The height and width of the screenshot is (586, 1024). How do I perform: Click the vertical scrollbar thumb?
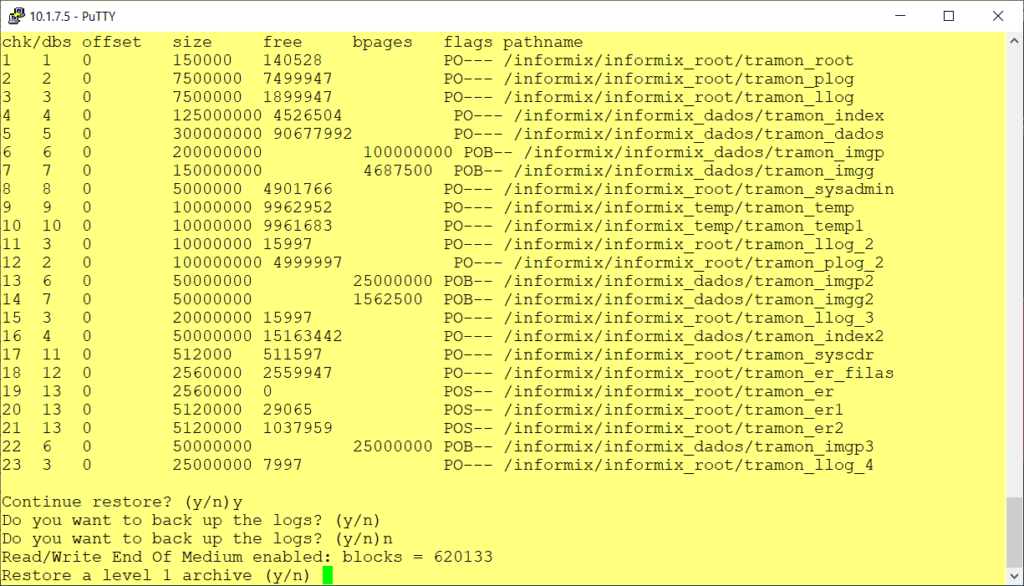tap(1013, 542)
